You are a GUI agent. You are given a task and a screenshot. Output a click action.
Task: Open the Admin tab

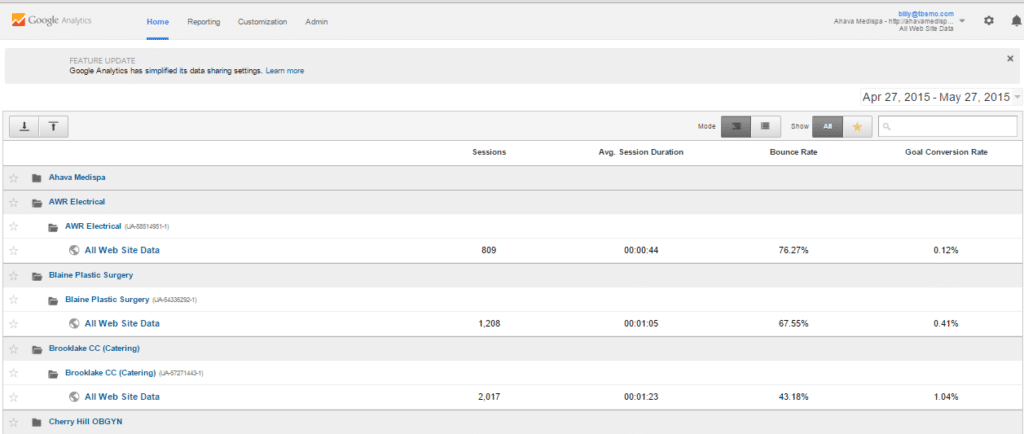[x=317, y=22]
